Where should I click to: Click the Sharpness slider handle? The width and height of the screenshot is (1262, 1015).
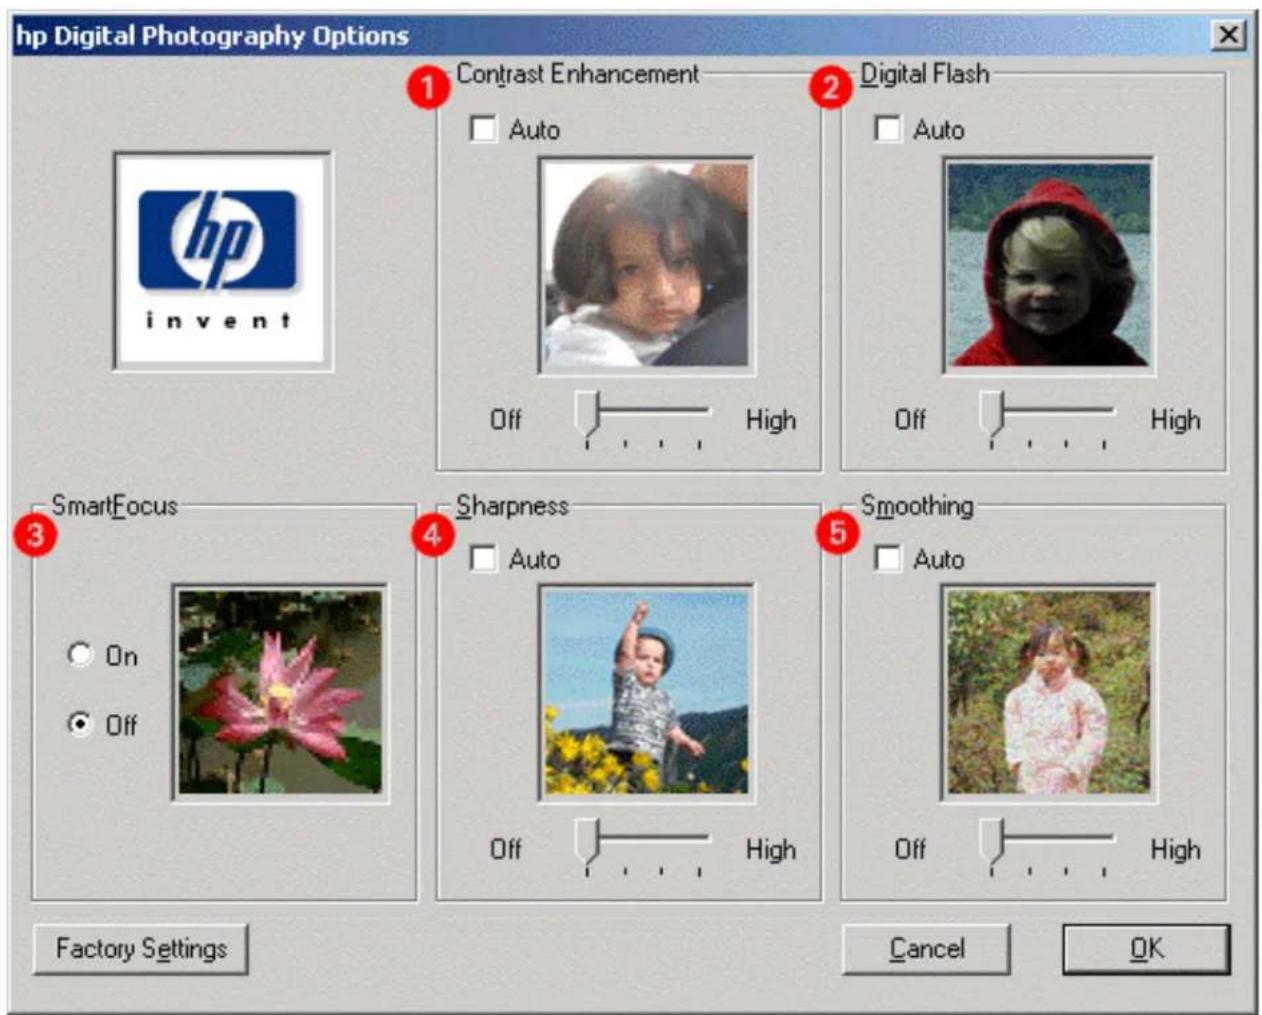pyautogui.click(x=587, y=841)
